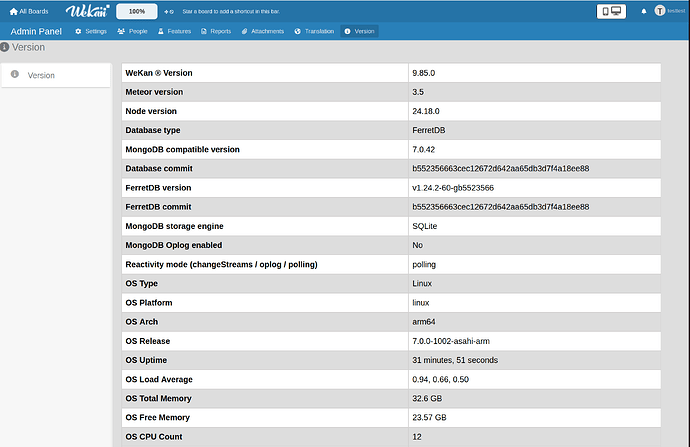The height and width of the screenshot is (447, 690).
Task: Click 'Star a board' shortcut hint text
Action: (231, 11)
